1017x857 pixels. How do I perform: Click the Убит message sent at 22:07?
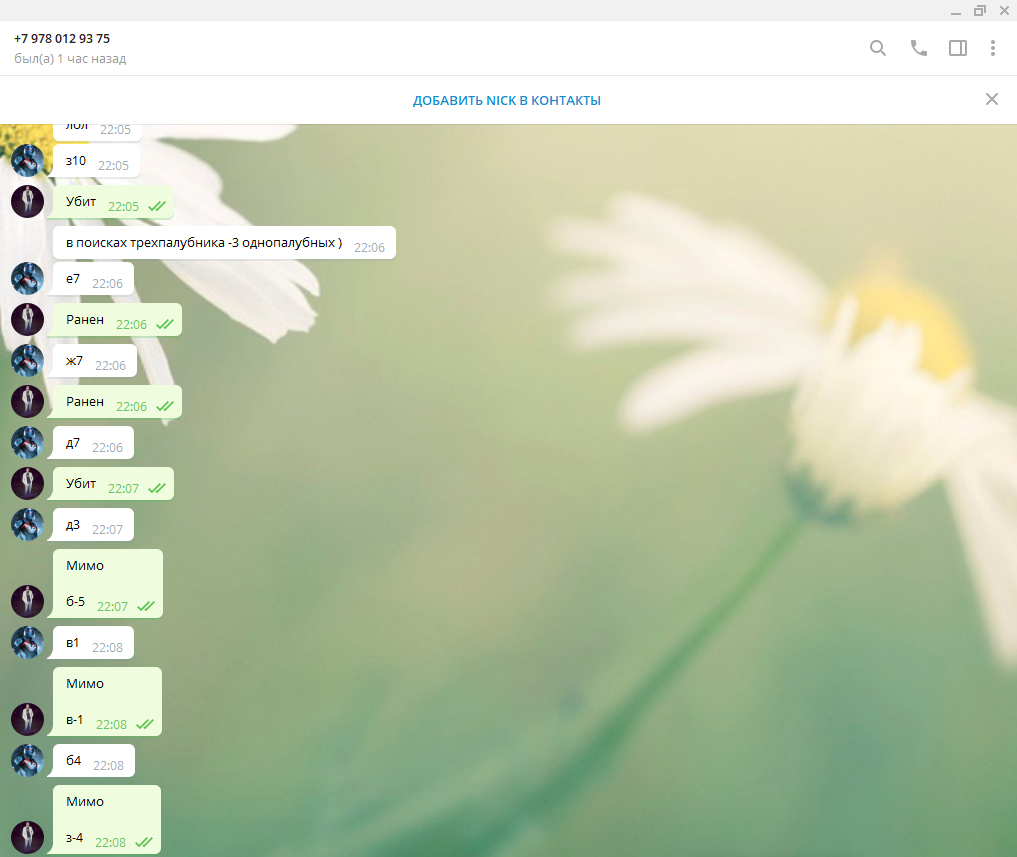(x=113, y=484)
